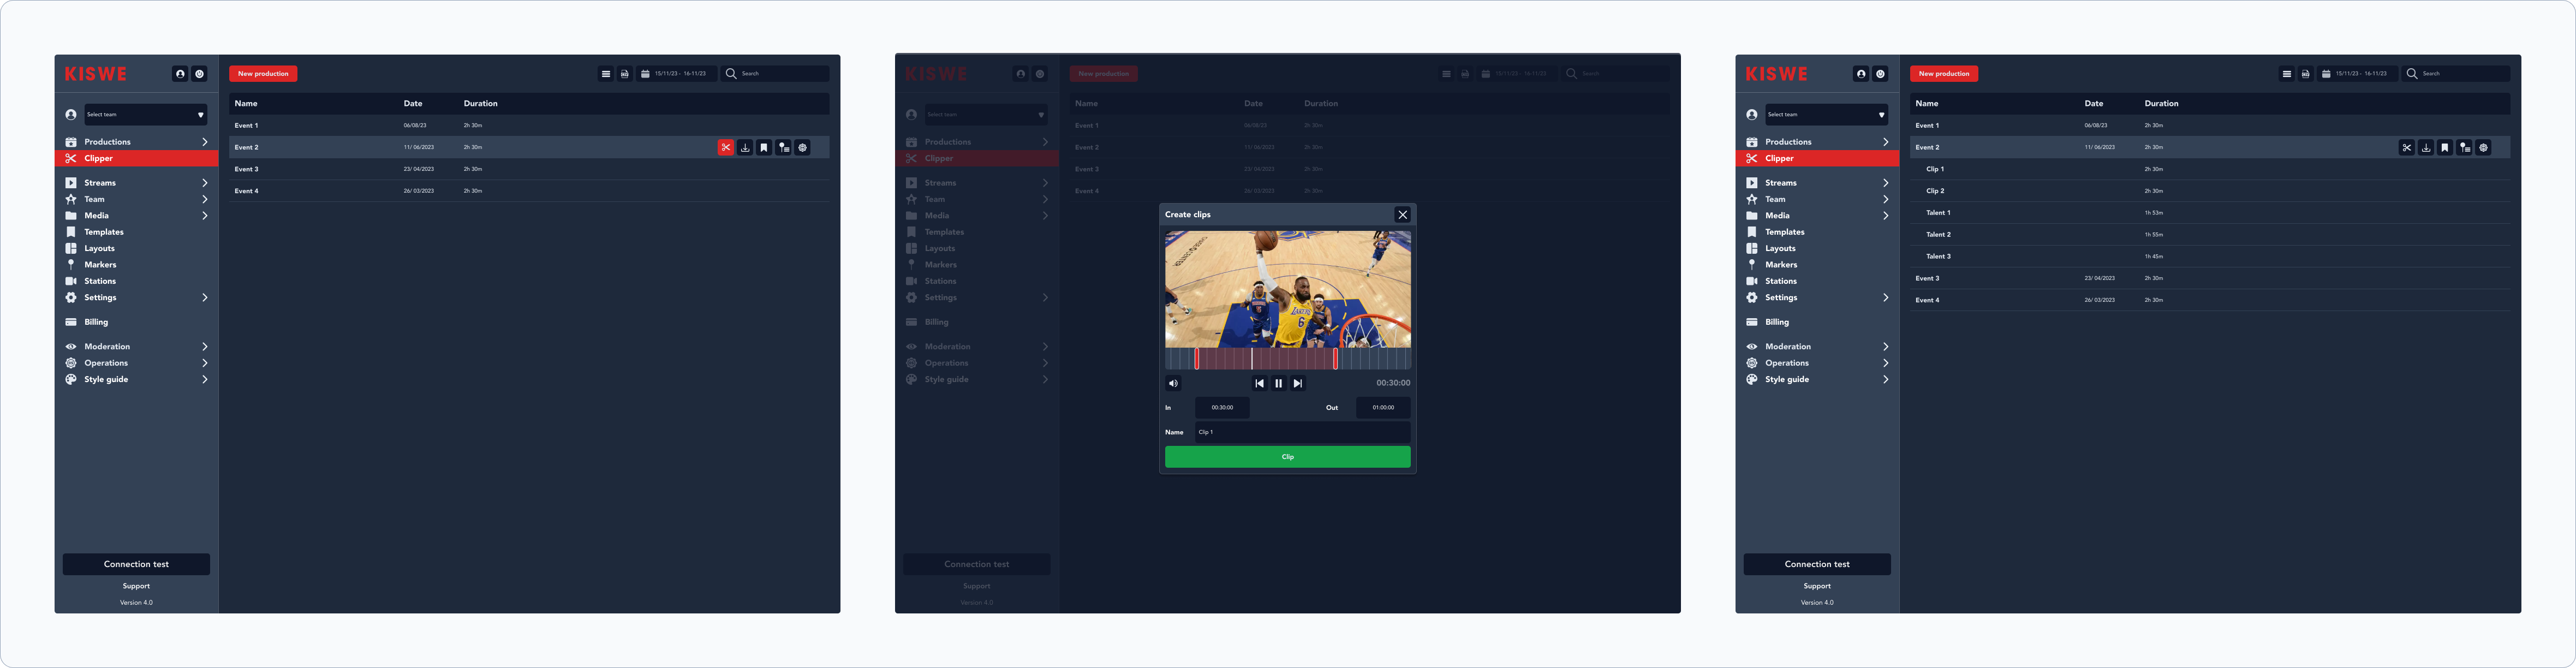2576x668 pixels.
Task: Click the power icon beside KISWE logo, left screen
Action: point(200,74)
